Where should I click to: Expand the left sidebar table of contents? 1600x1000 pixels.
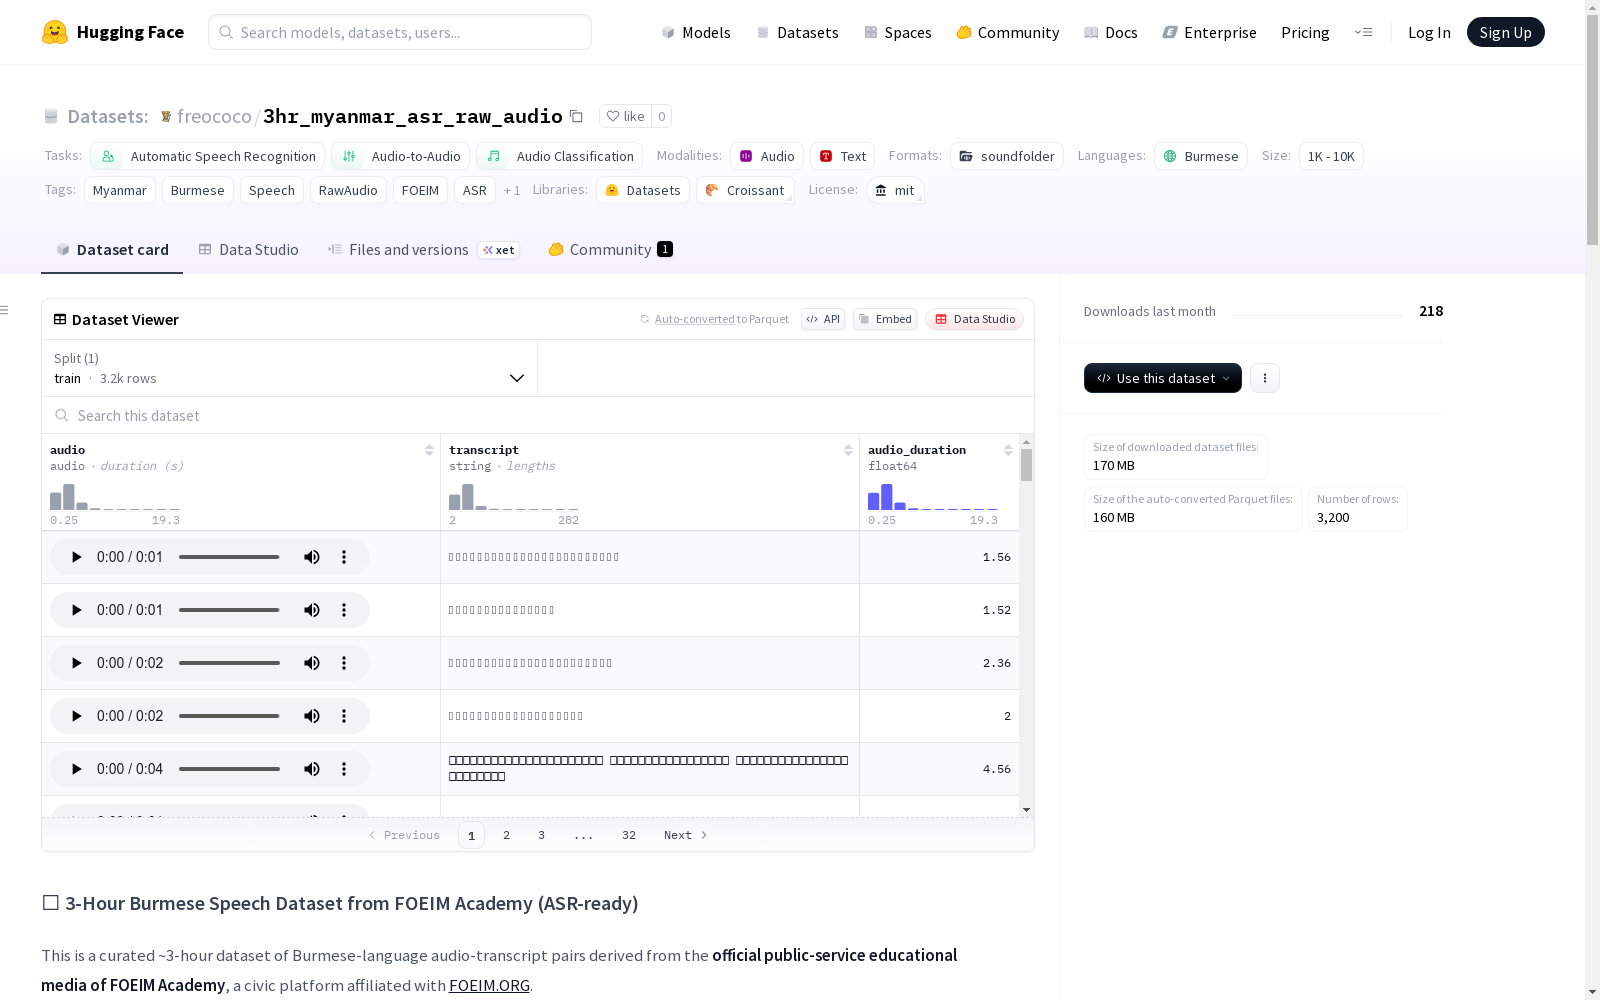tap(5, 310)
